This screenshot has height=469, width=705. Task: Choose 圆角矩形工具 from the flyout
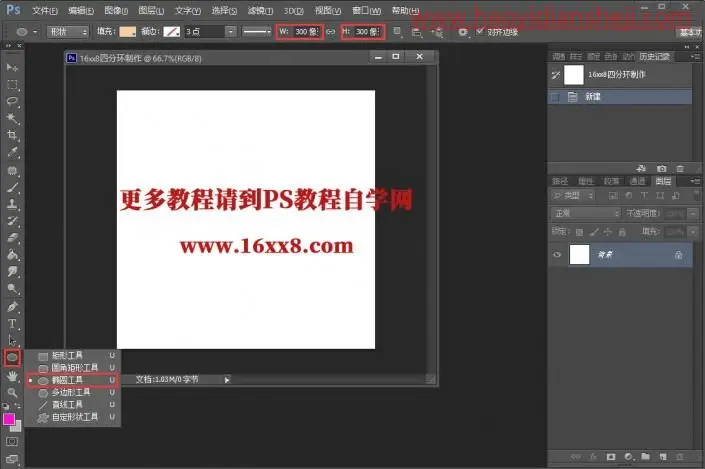73,368
